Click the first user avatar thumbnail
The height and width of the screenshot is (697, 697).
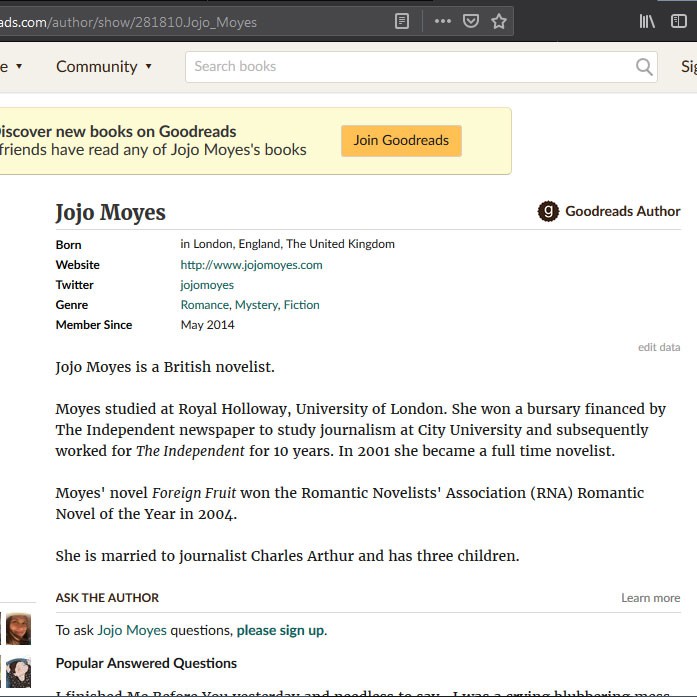[x=18, y=629]
